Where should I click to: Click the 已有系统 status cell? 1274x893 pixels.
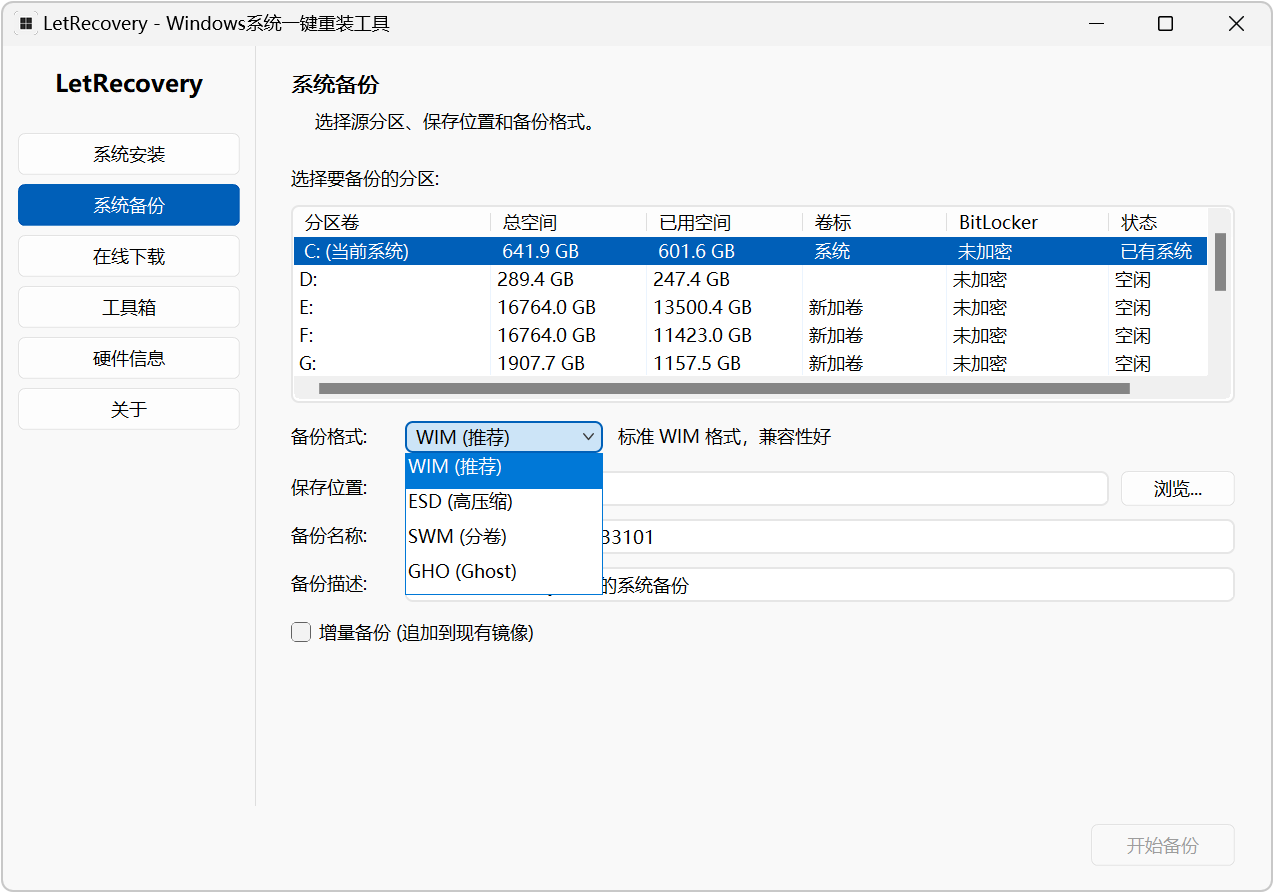tap(1156, 251)
